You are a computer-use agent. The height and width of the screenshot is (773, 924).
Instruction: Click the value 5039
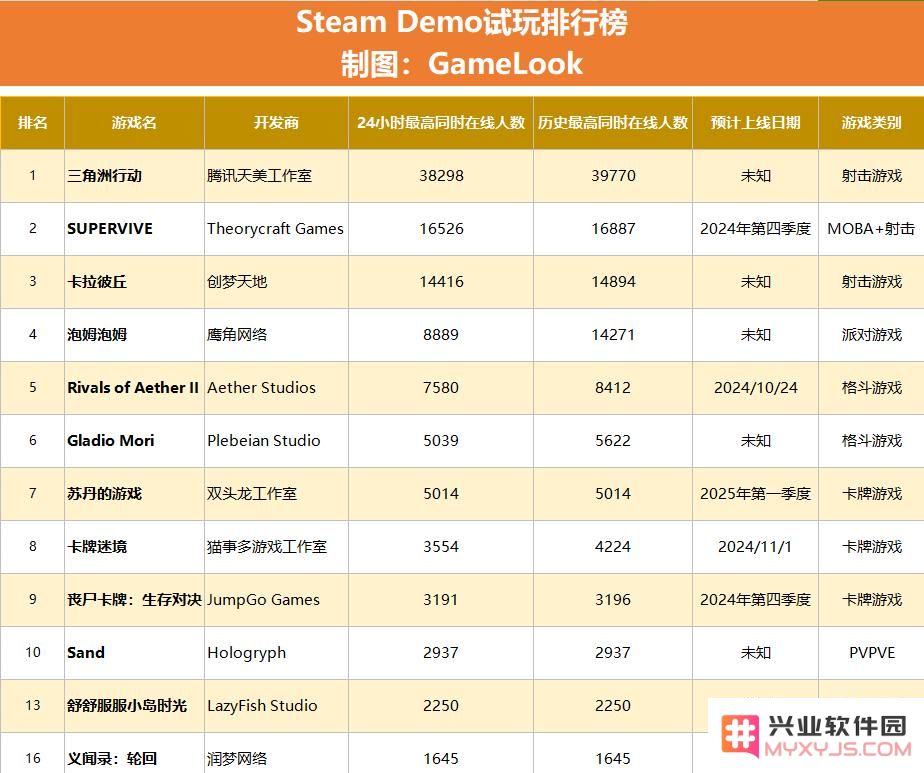pyautogui.click(x=441, y=441)
